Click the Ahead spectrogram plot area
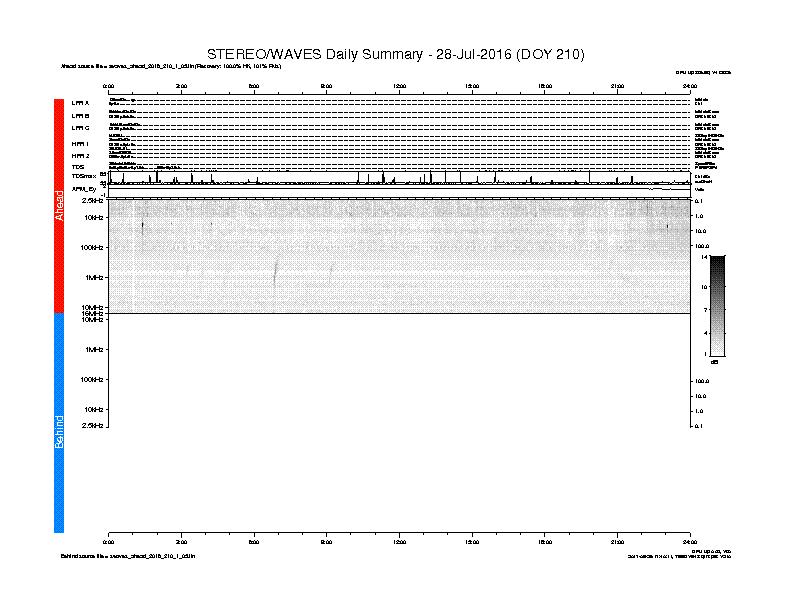 [x=400, y=256]
